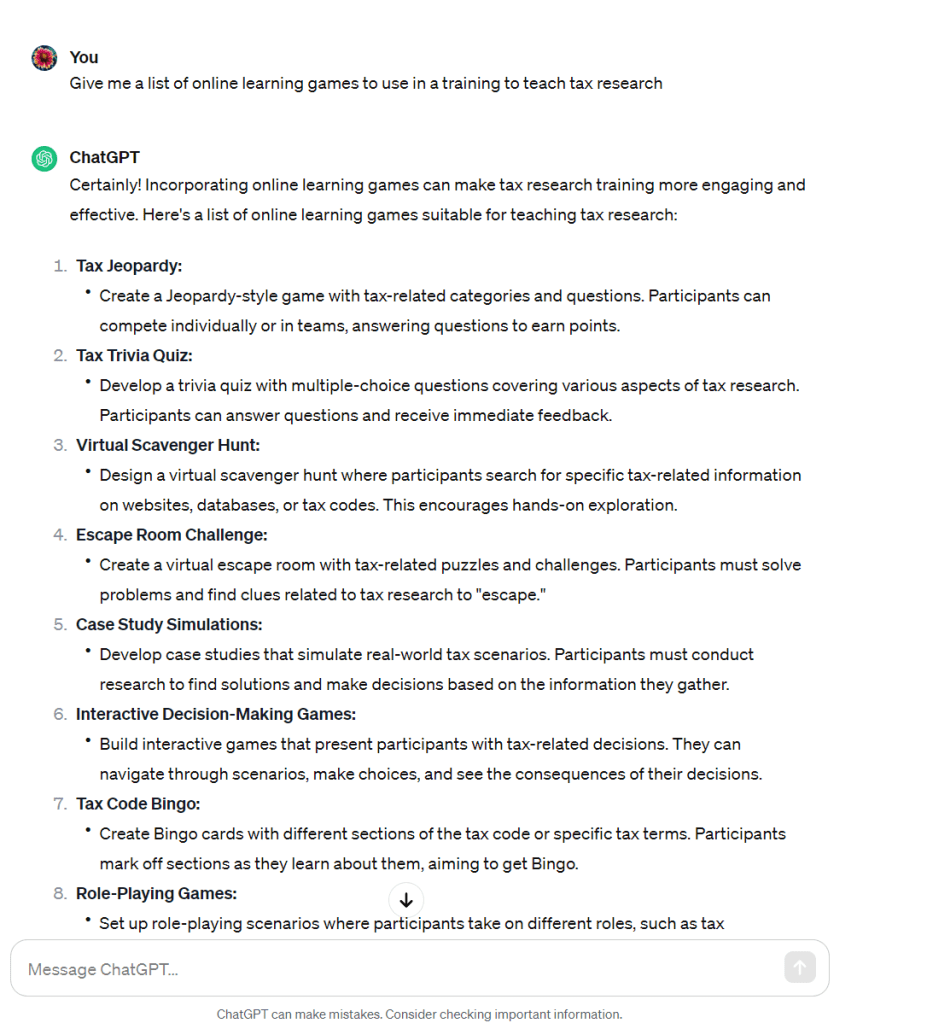Screen dimensions: 927x1023
Task: Click the "ChatGPT can make mistakes" disclaimer
Action: [x=419, y=1014]
